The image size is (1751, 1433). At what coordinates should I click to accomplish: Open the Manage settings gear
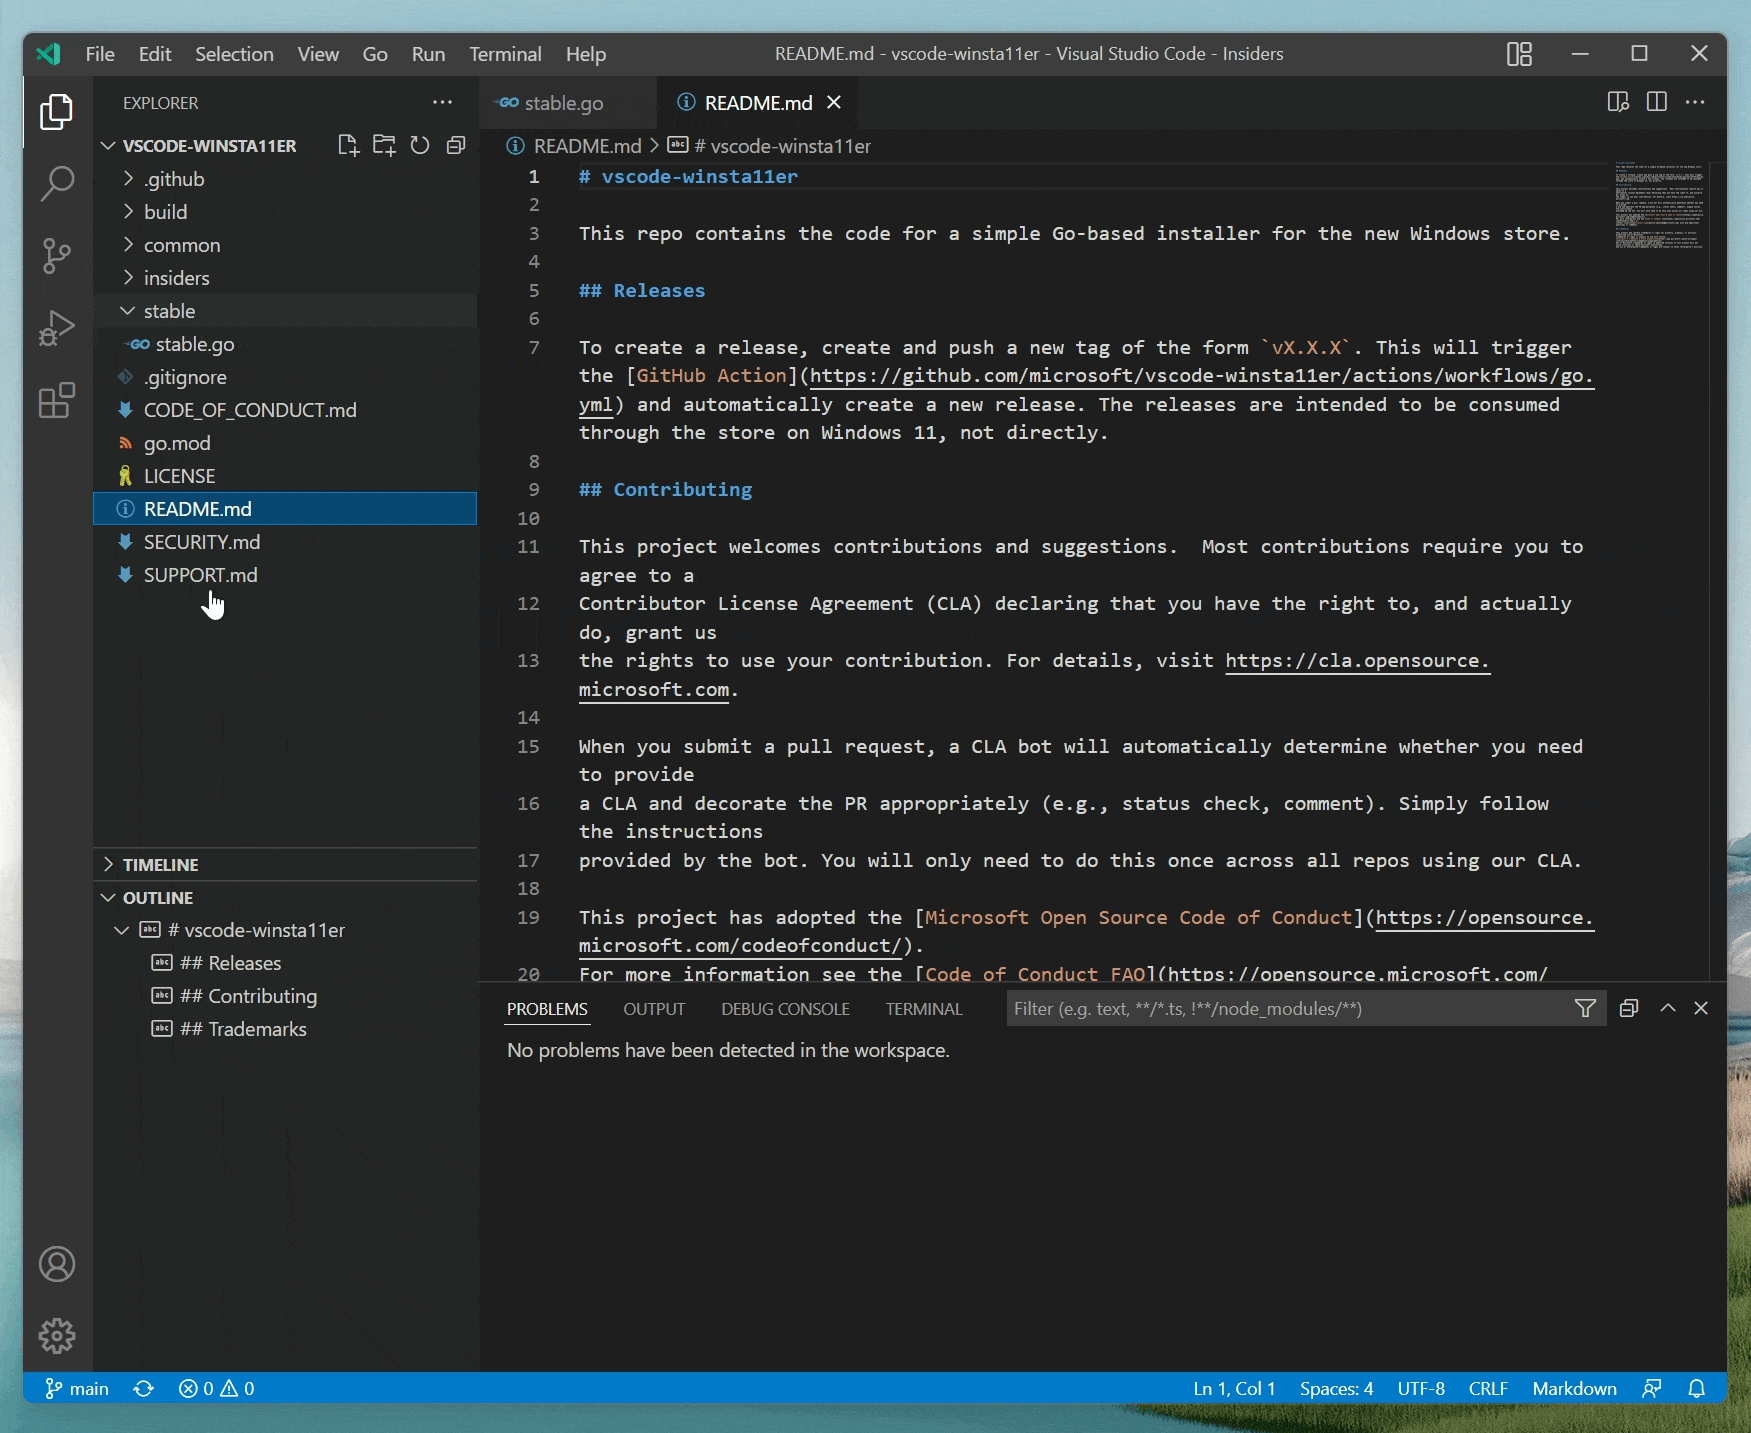pyautogui.click(x=57, y=1336)
